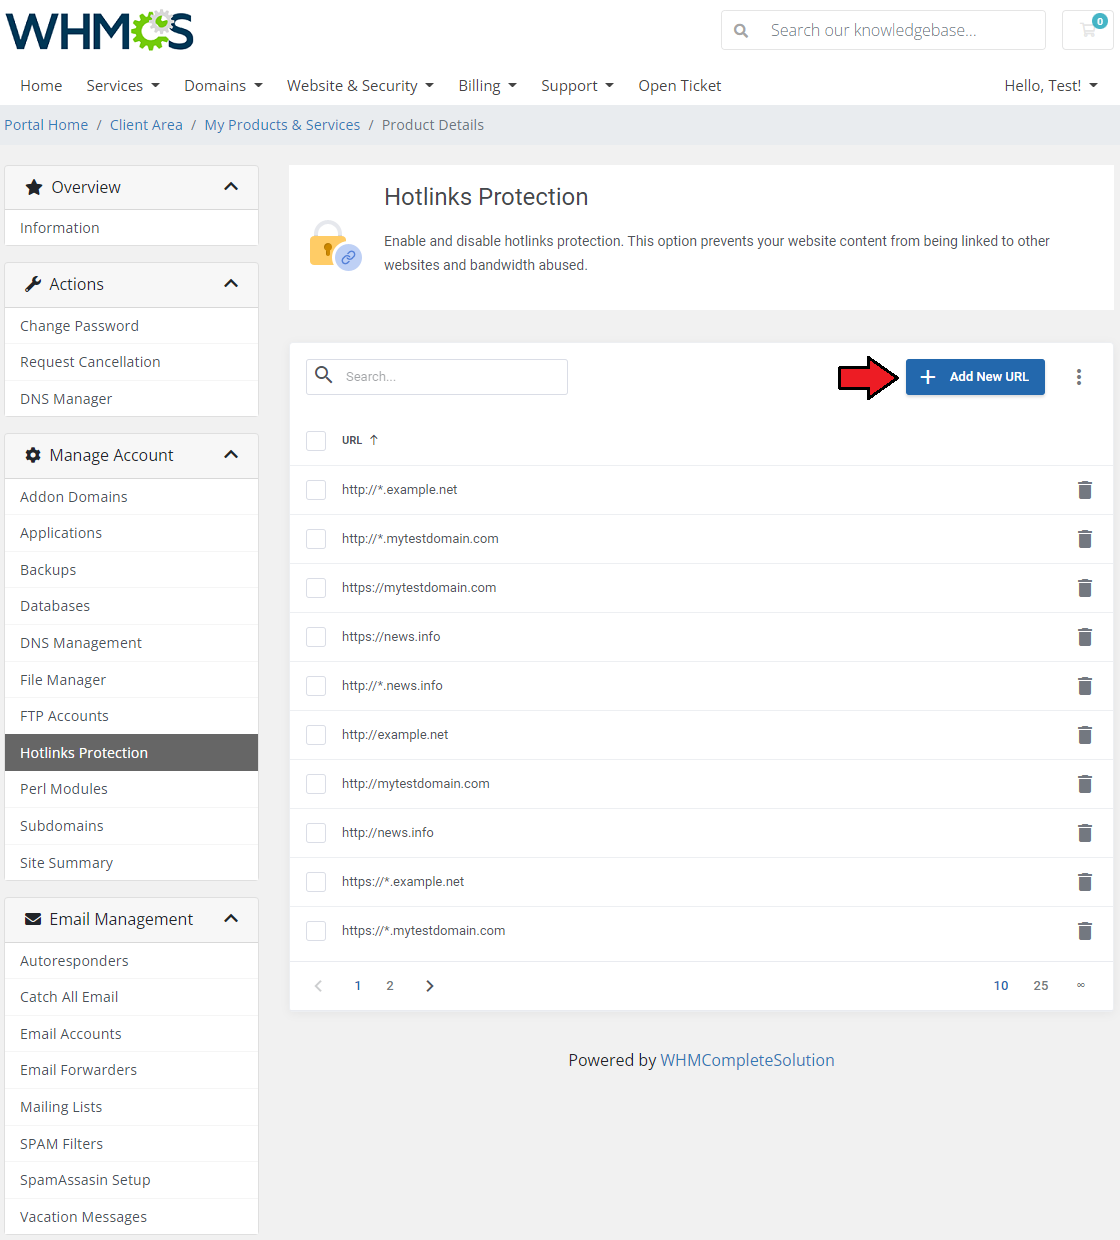Check the http://*.news.info row checkbox
The width and height of the screenshot is (1120, 1240).
pyautogui.click(x=316, y=686)
